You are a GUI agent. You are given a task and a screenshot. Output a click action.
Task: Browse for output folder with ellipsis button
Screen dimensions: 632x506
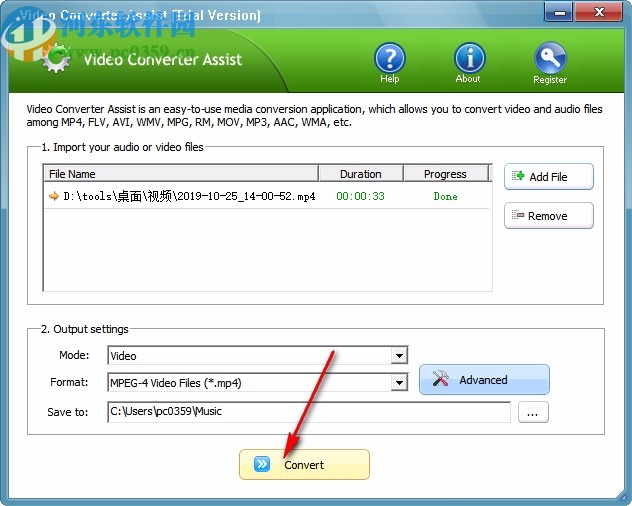tap(533, 412)
